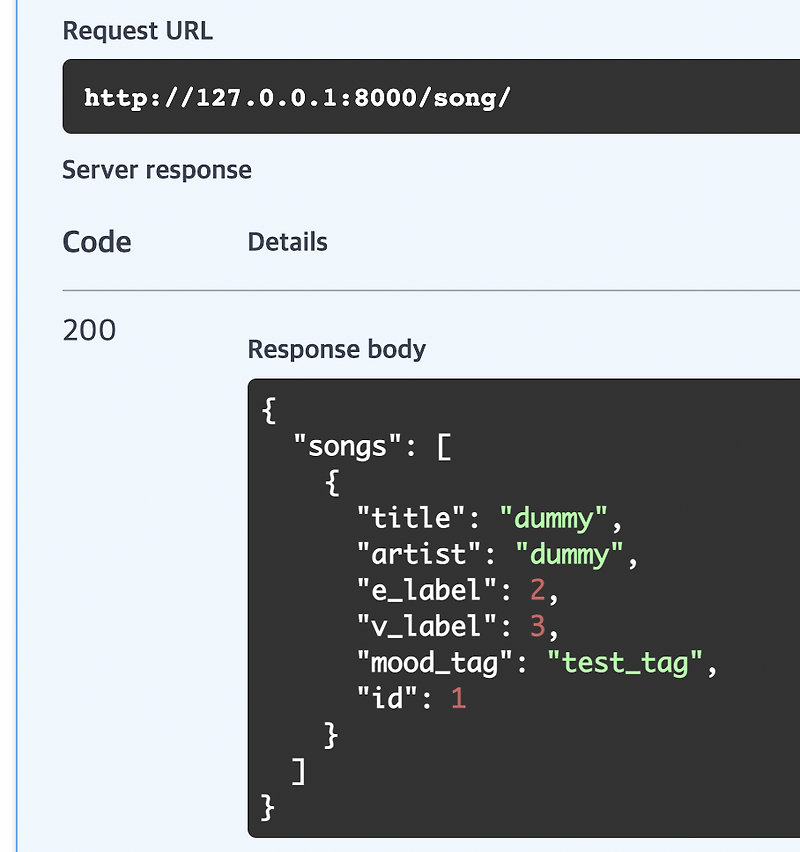Click the "Details" column header

point(287,242)
